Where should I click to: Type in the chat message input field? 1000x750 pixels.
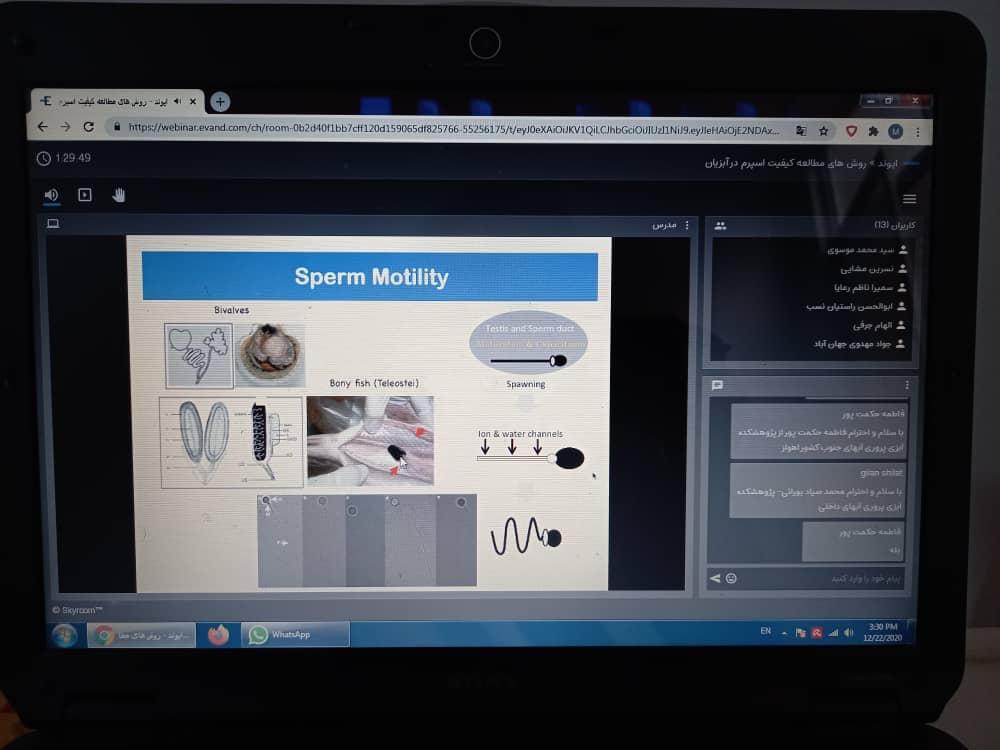(x=820, y=578)
